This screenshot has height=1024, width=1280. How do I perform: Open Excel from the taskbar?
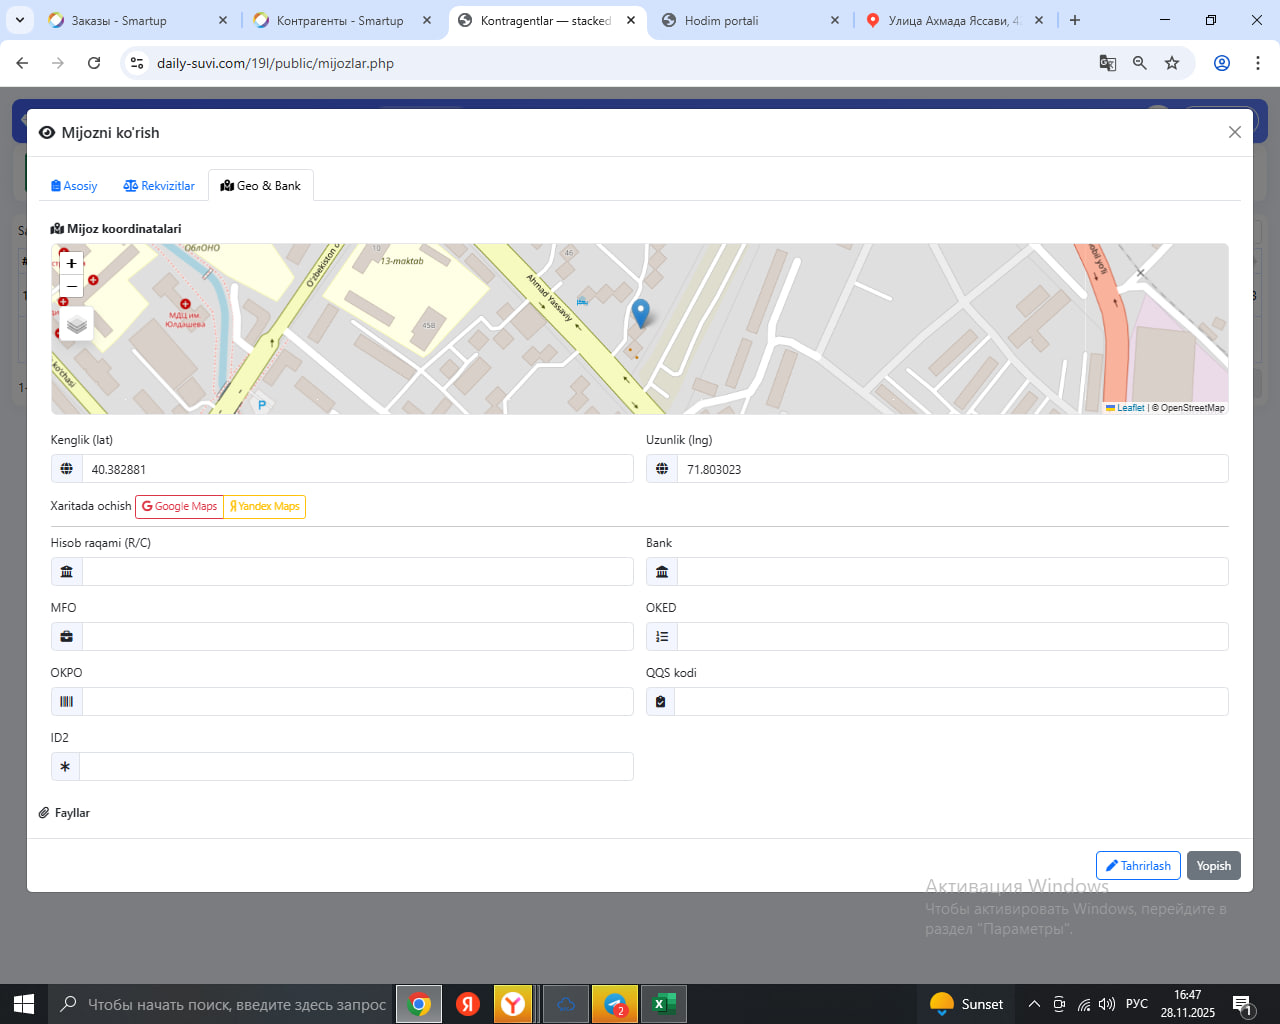tap(662, 1004)
